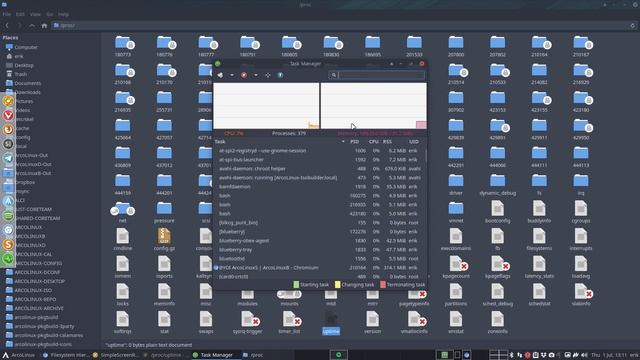Select the Chromium BYOI ArcoLinuxS process row
Screen dimensions: 640x360
[x=319, y=267]
